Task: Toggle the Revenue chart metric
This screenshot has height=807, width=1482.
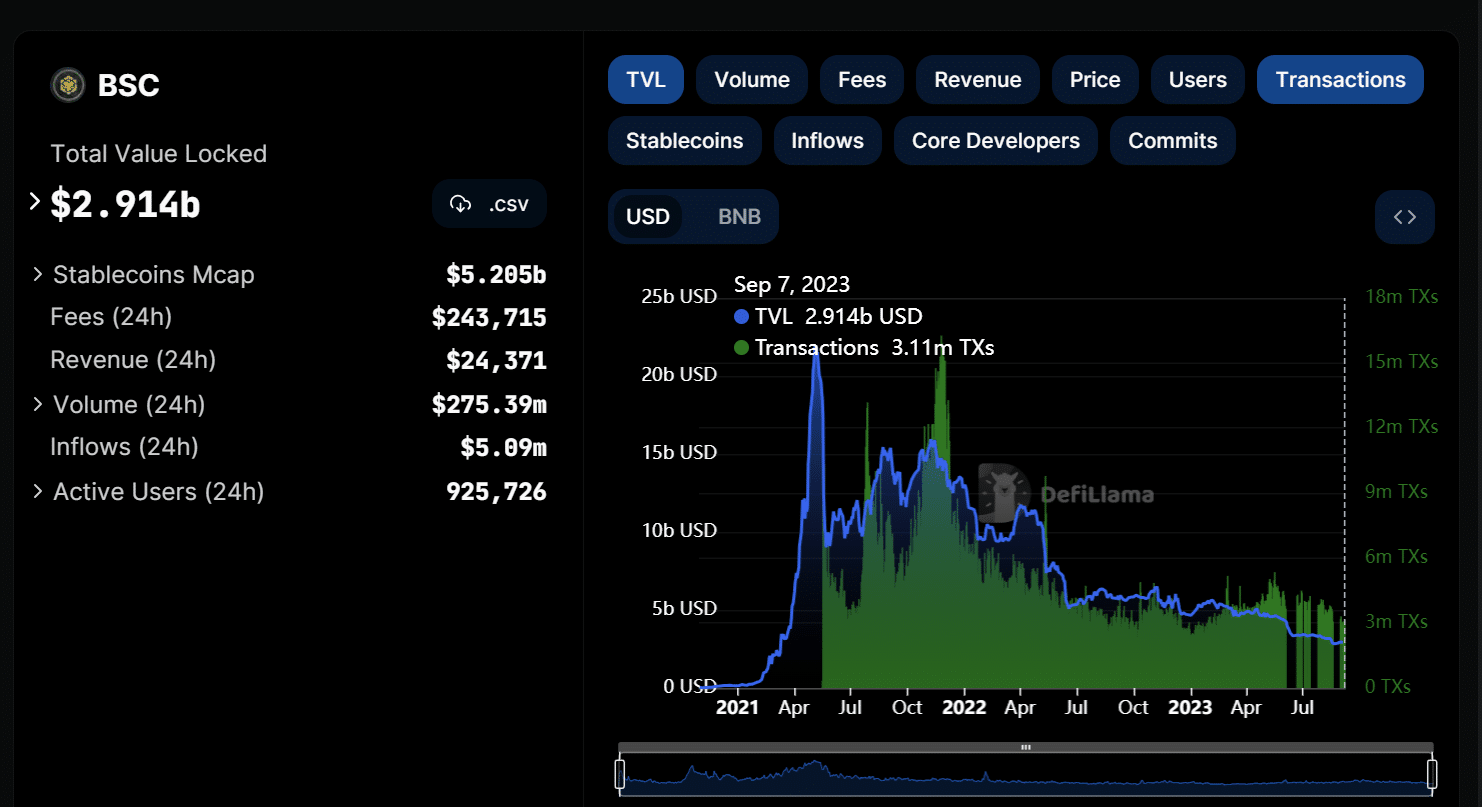Action: pos(978,80)
